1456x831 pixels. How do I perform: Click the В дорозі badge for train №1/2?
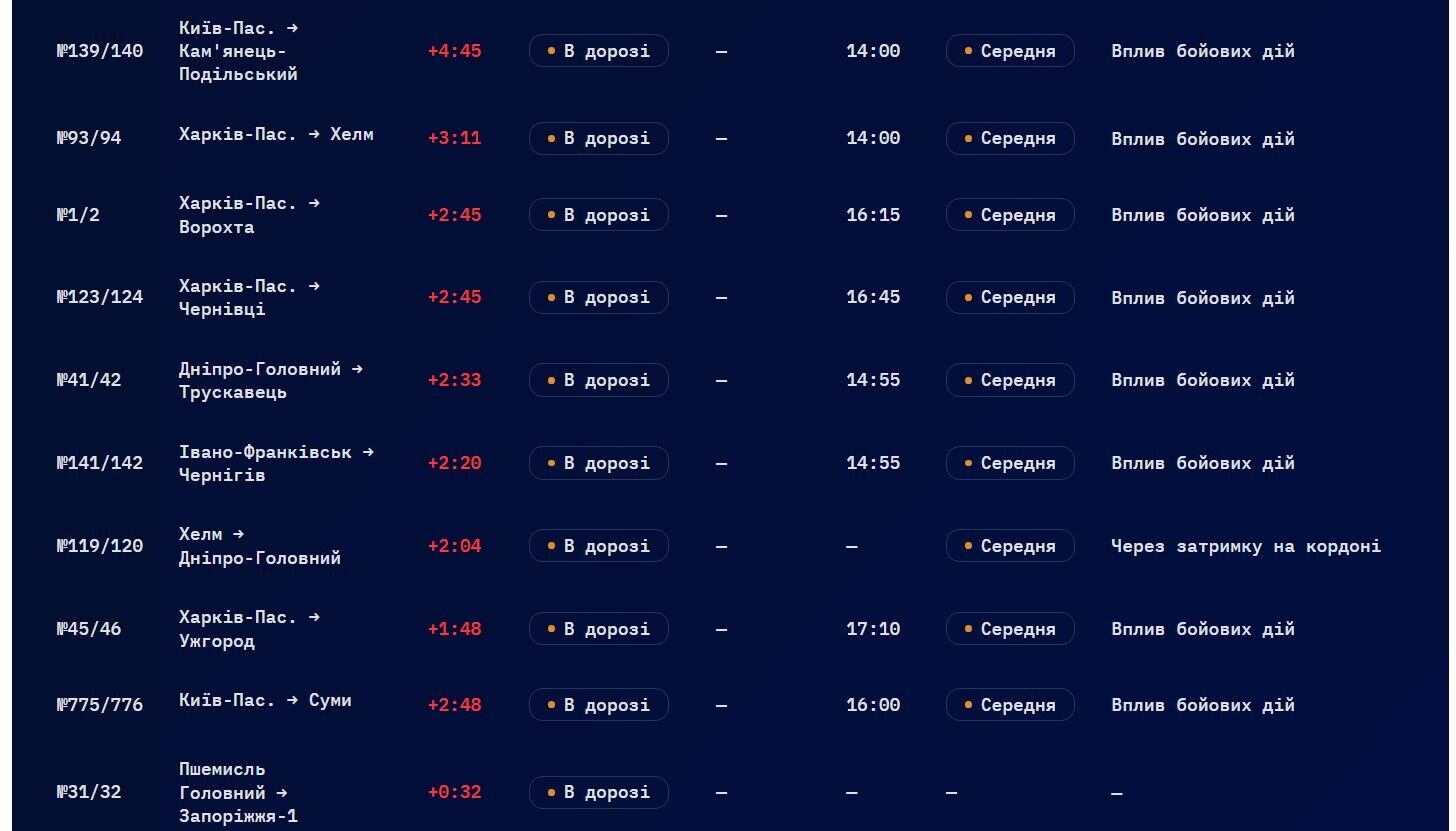coord(598,215)
